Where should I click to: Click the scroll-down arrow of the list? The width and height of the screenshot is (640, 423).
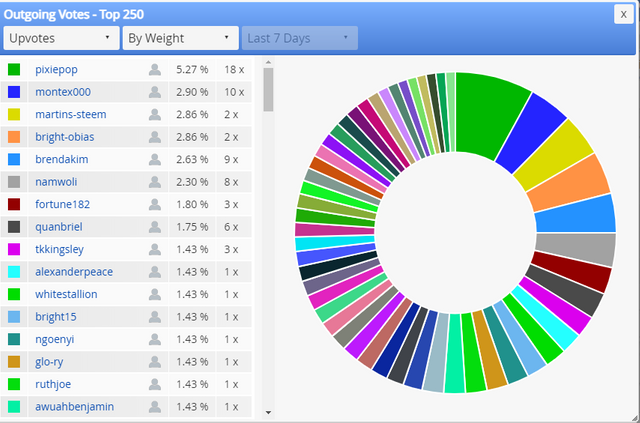tap(268, 412)
